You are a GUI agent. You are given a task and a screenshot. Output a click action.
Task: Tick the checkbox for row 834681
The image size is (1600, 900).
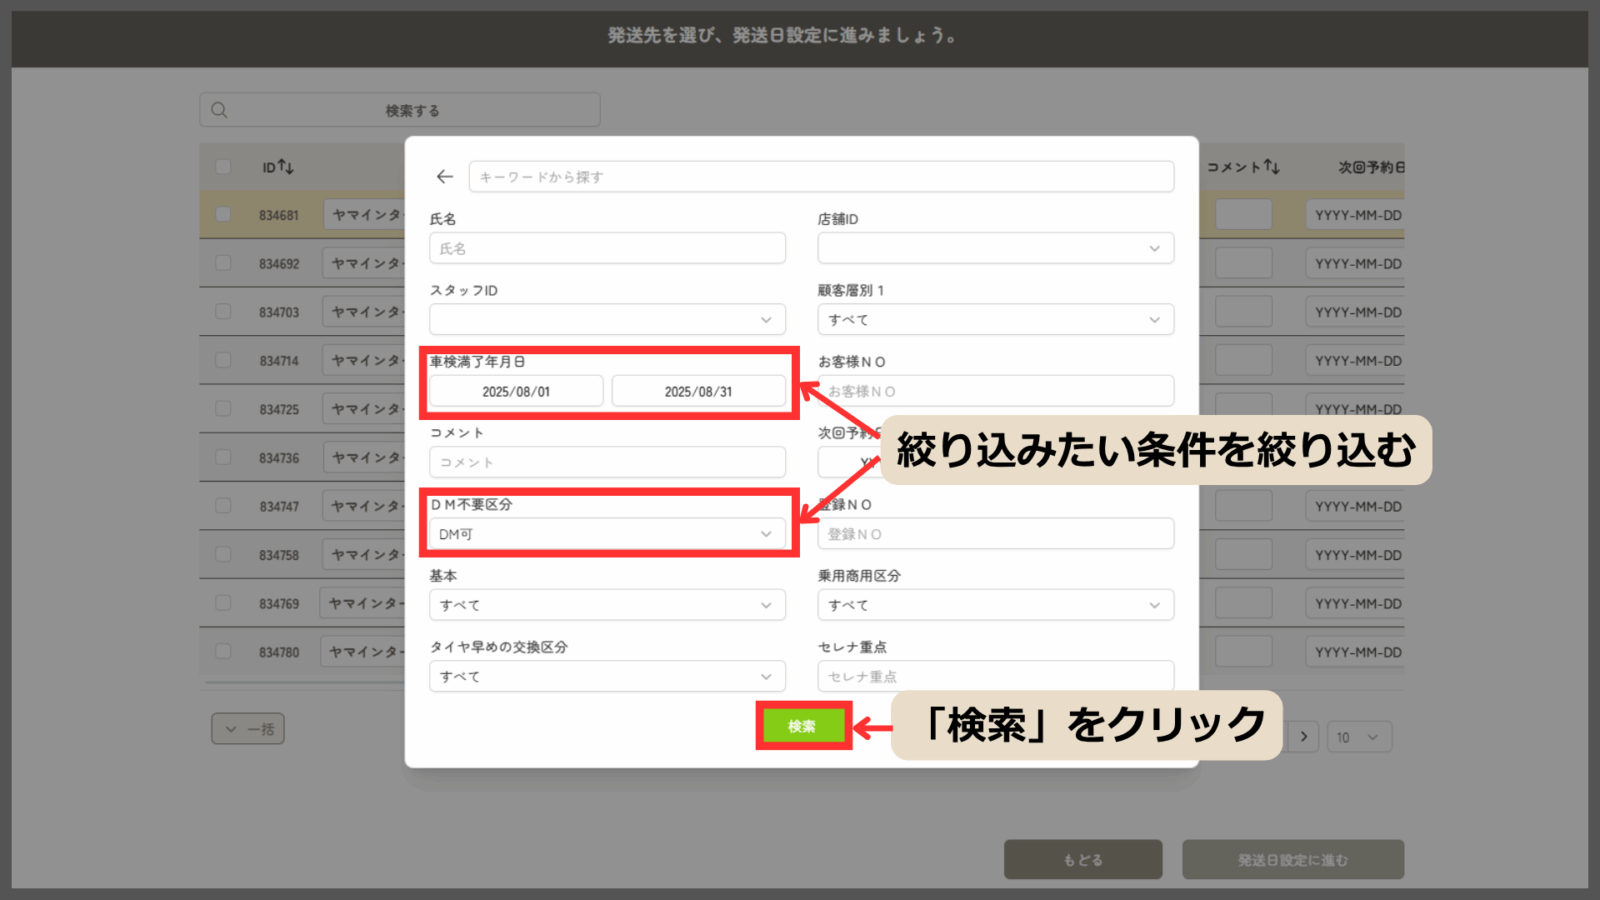[x=223, y=215]
